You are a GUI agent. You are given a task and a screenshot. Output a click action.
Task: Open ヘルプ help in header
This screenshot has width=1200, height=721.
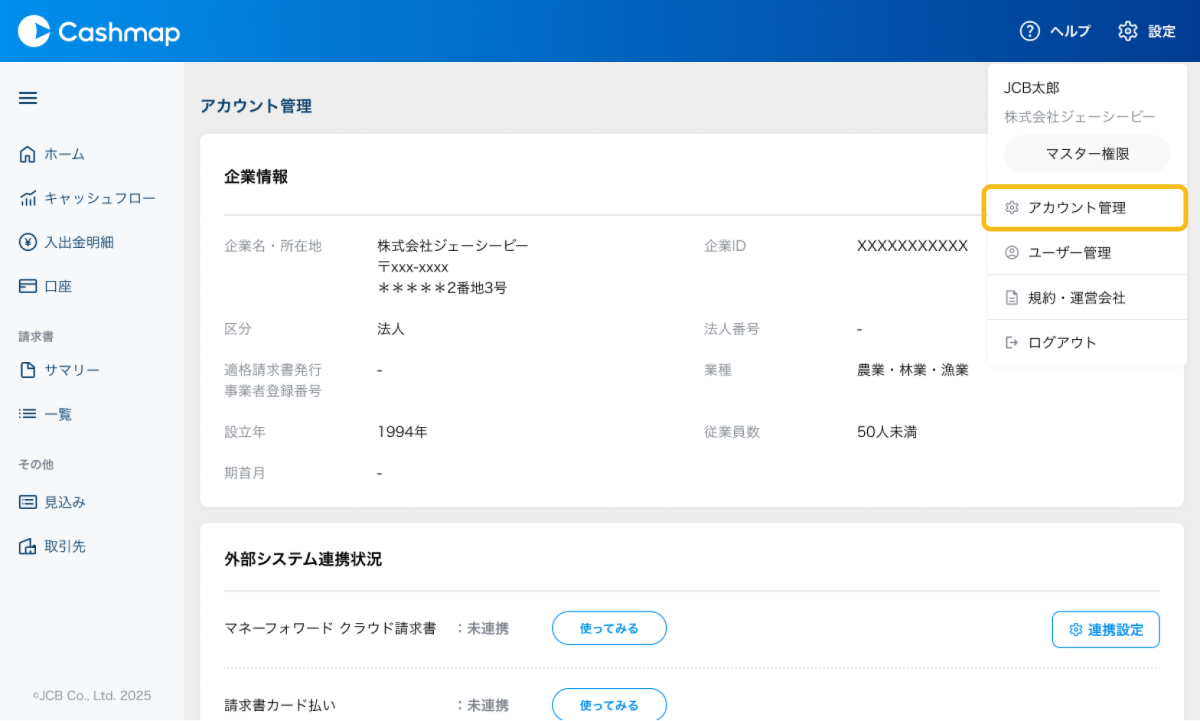[x=1055, y=31]
